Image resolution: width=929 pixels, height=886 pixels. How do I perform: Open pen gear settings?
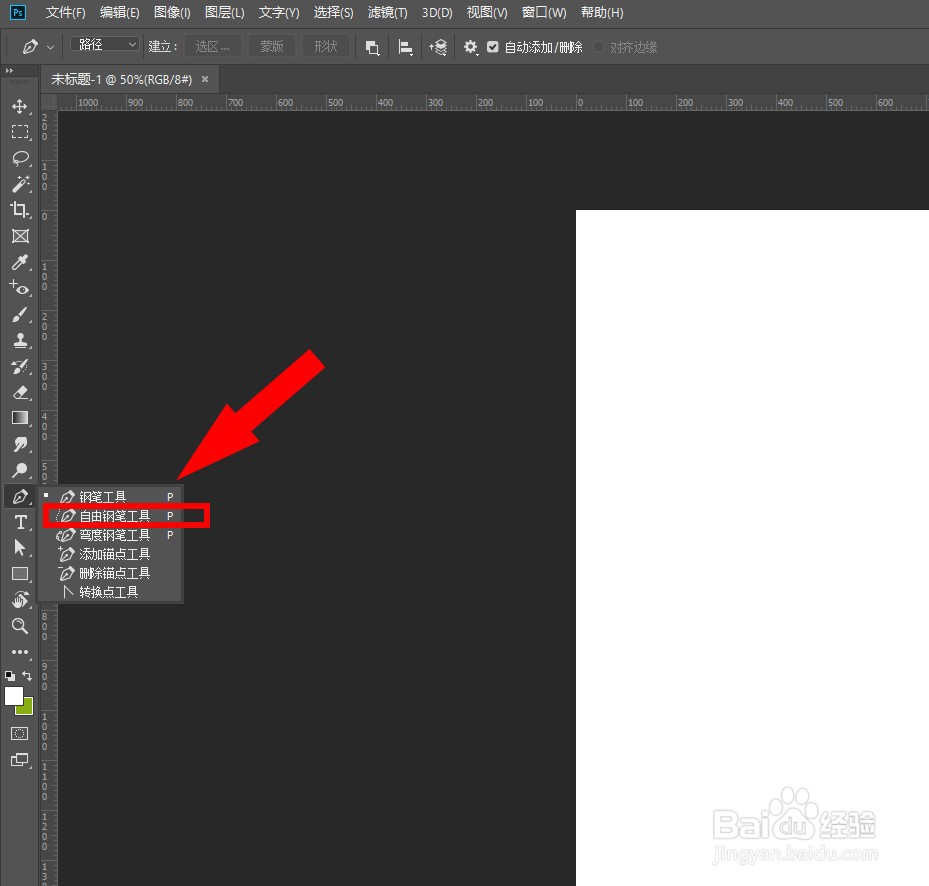coord(470,47)
